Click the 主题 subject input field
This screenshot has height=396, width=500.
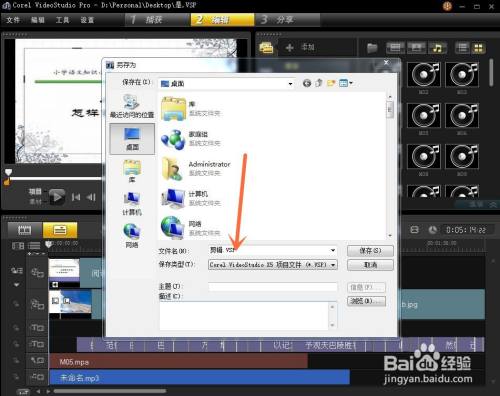point(273,287)
